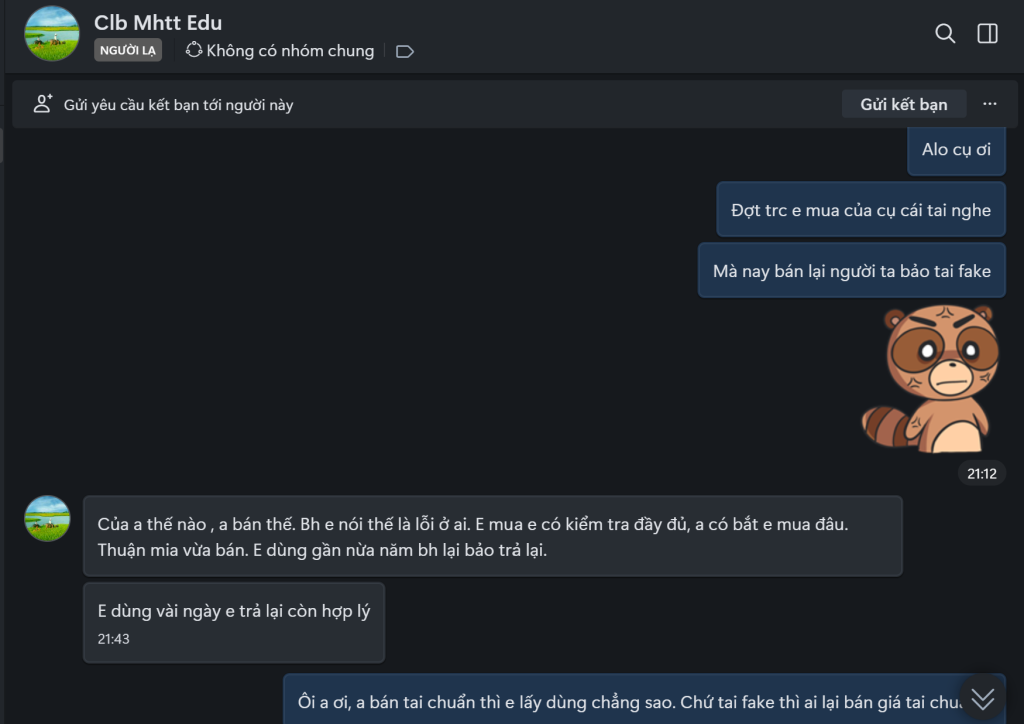Click the add friend person icon

(43, 104)
